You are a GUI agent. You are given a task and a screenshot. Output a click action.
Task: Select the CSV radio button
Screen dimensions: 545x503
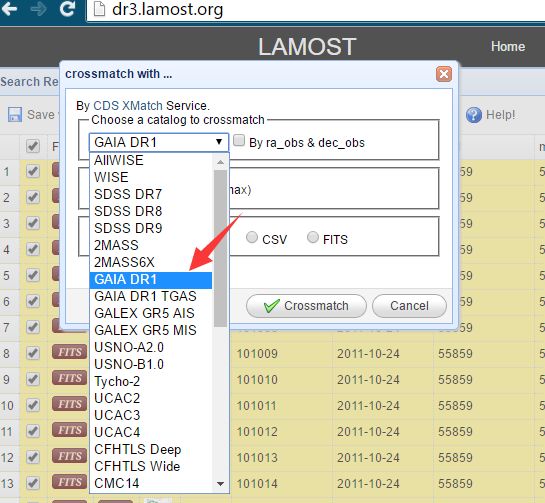pos(252,237)
